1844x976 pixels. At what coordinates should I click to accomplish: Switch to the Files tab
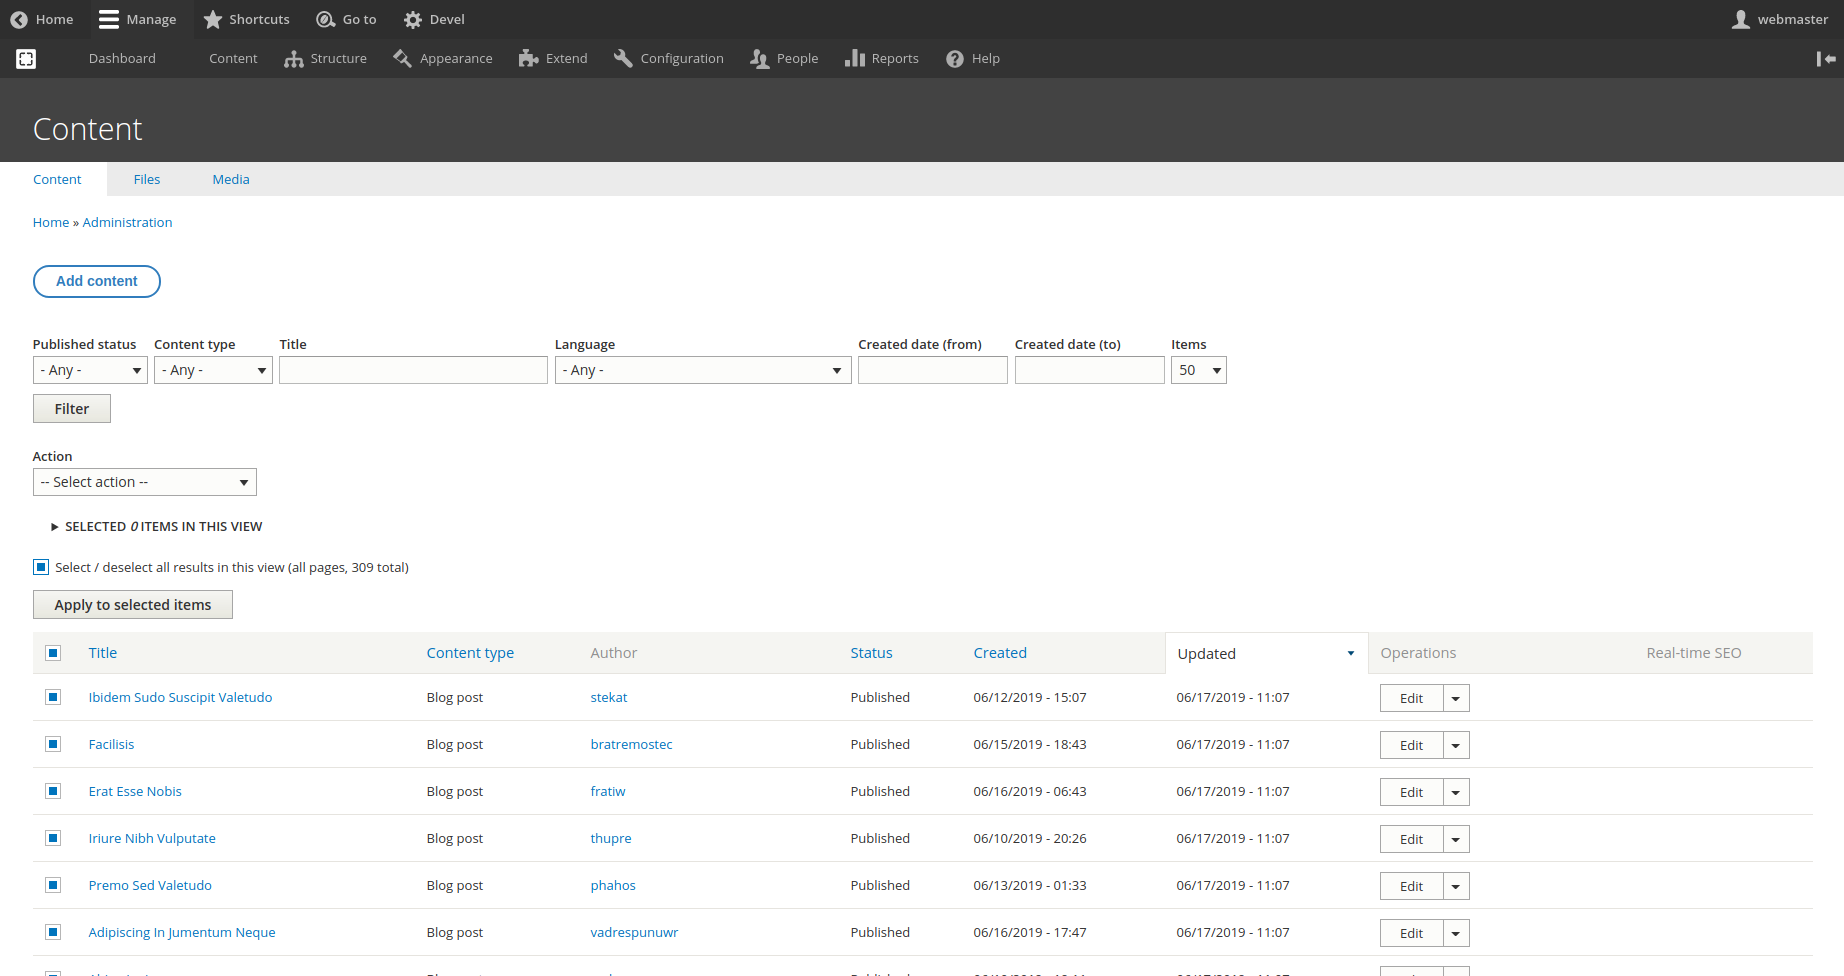point(146,179)
